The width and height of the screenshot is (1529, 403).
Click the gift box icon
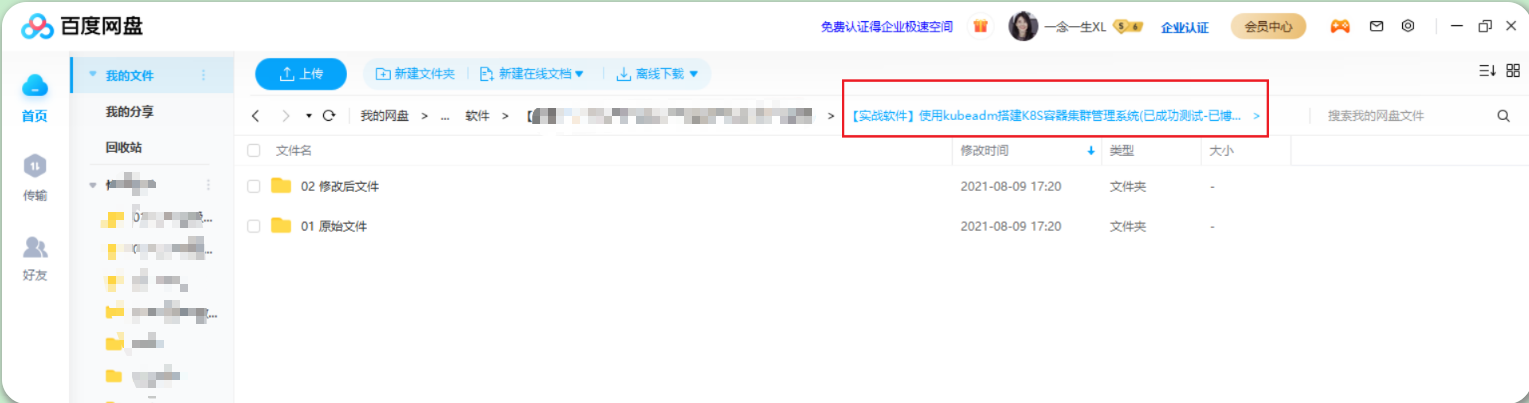(980, 26)
